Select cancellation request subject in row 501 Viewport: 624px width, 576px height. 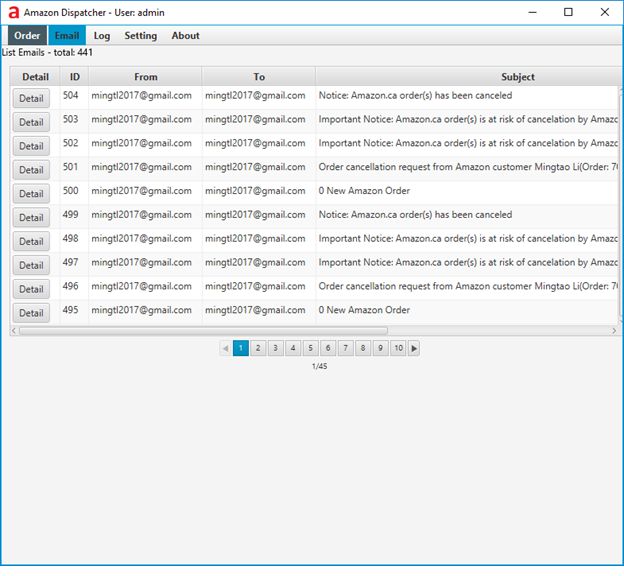pos(468,167)
